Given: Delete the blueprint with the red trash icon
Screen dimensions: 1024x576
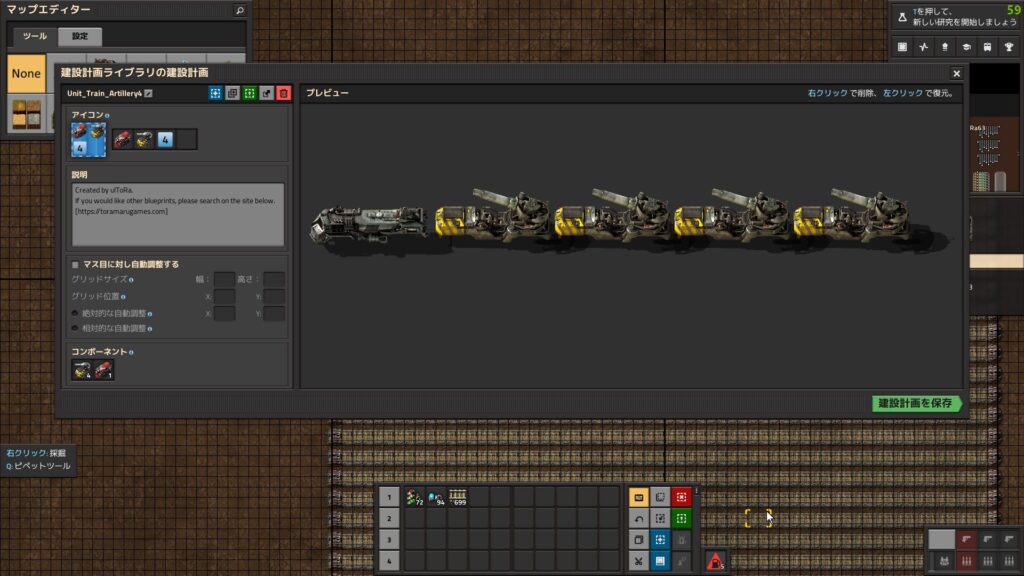Looking at the screenshot, I should [283, 93].
